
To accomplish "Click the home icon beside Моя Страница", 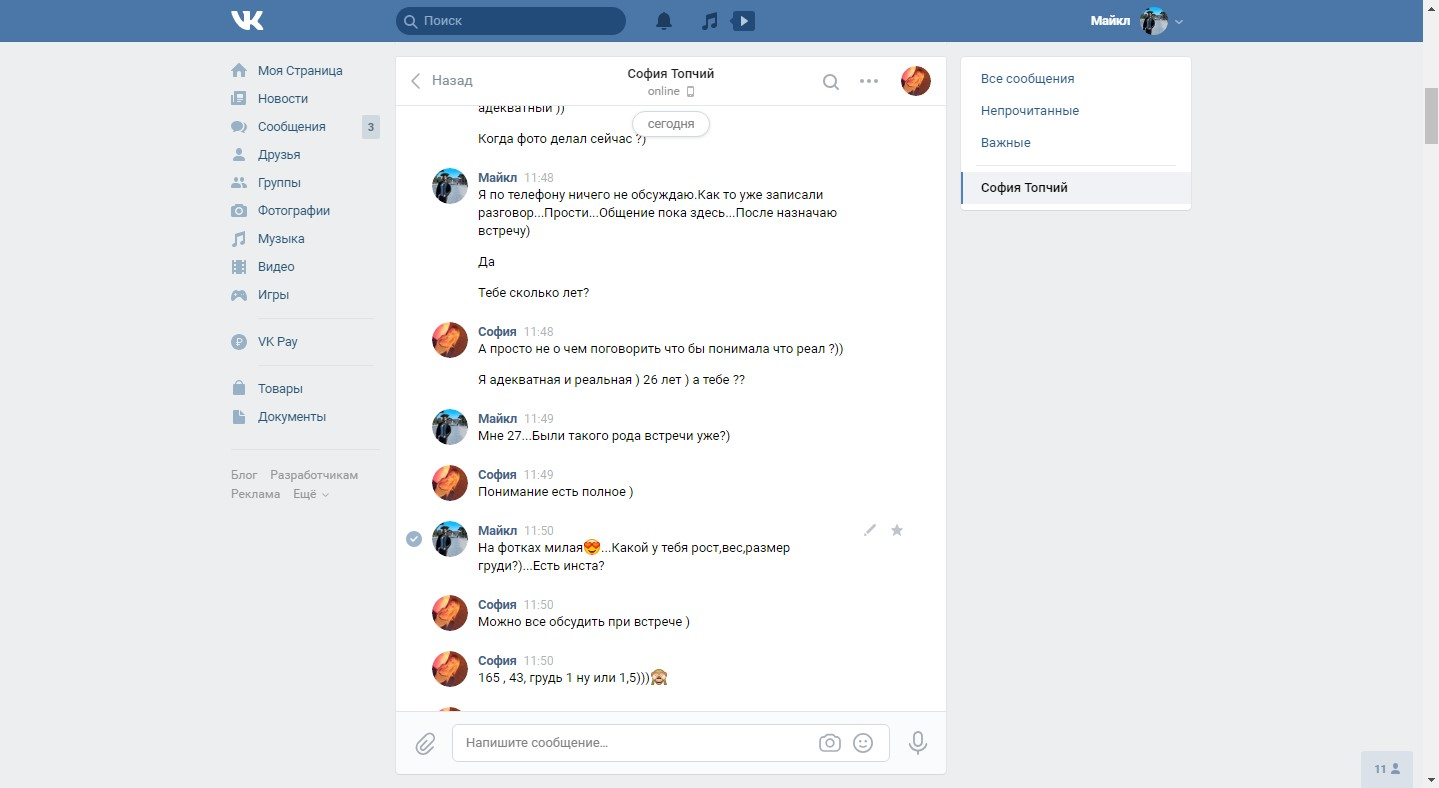I will tap(239, 71).
